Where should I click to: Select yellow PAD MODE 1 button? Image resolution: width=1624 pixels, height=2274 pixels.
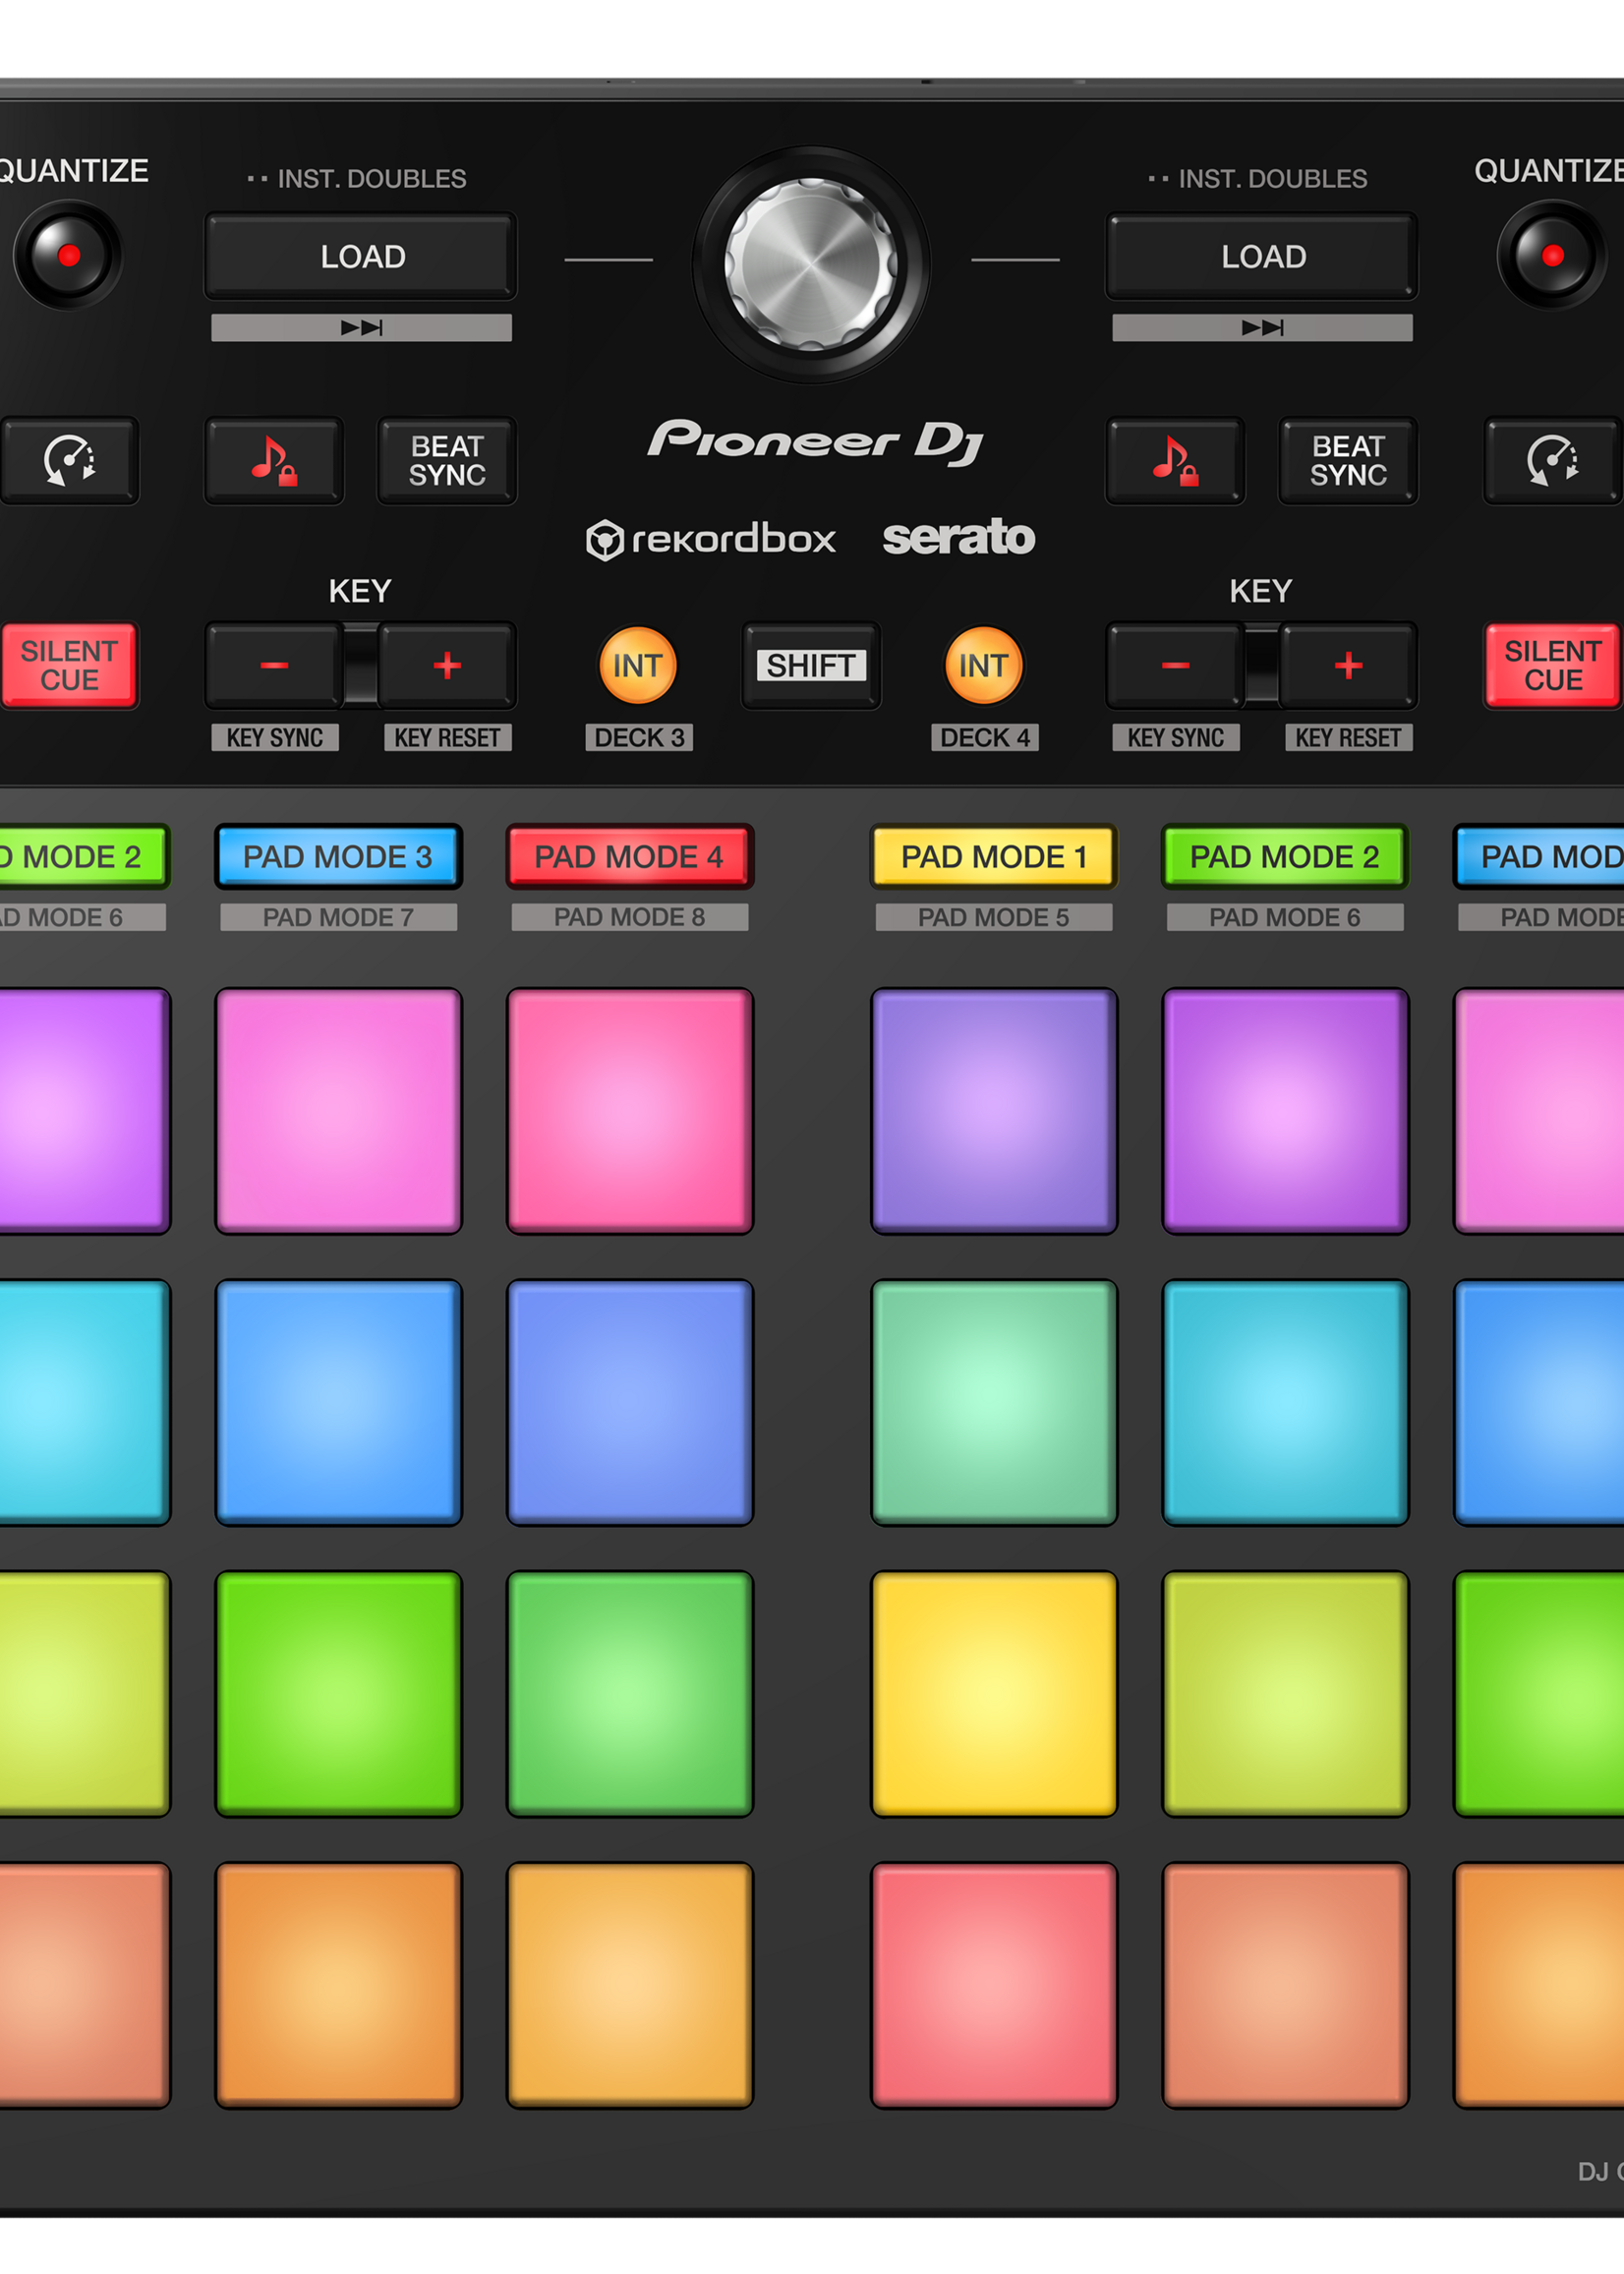pos(994,856)
